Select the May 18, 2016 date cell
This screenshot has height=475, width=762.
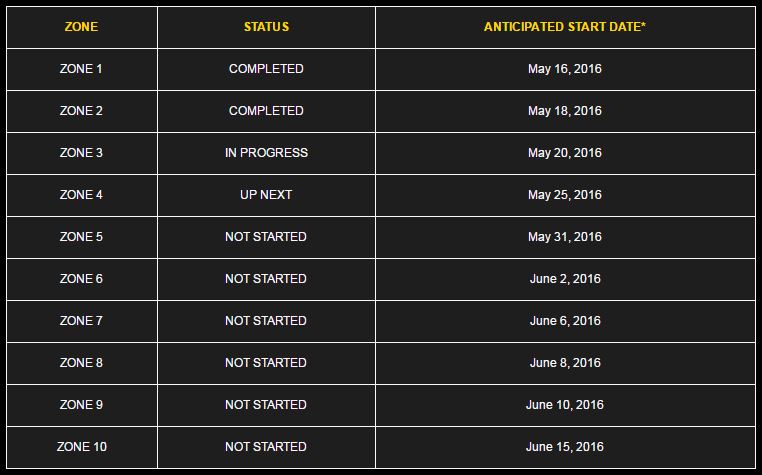565,111
